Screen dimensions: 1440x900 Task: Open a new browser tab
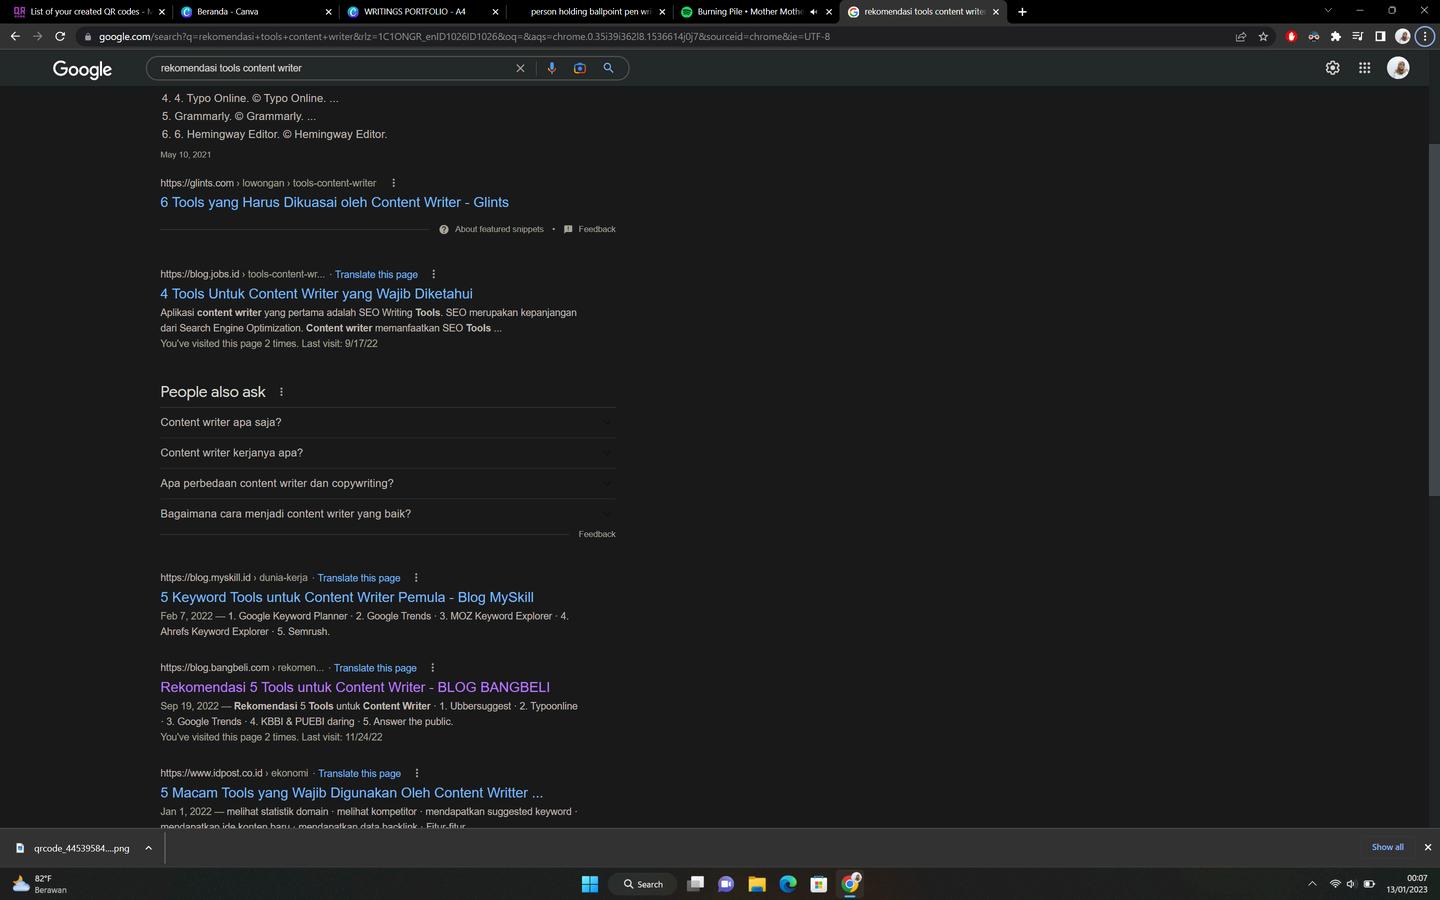click(1022, 12)
